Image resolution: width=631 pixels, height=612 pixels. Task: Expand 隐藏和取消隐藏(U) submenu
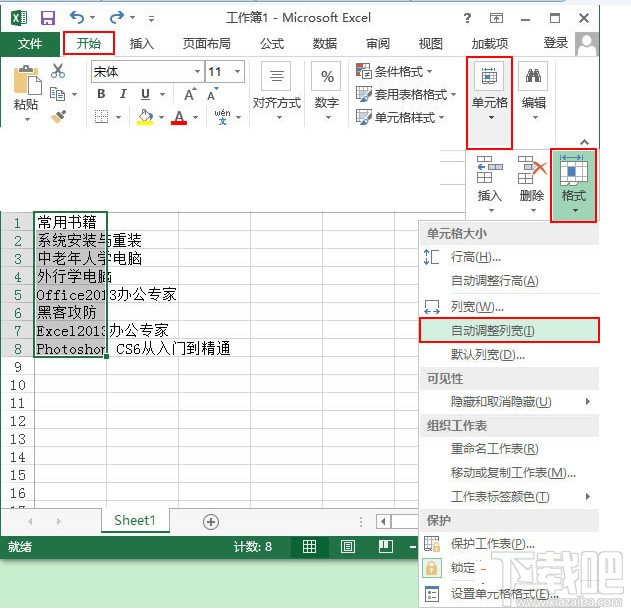[509, 402]
